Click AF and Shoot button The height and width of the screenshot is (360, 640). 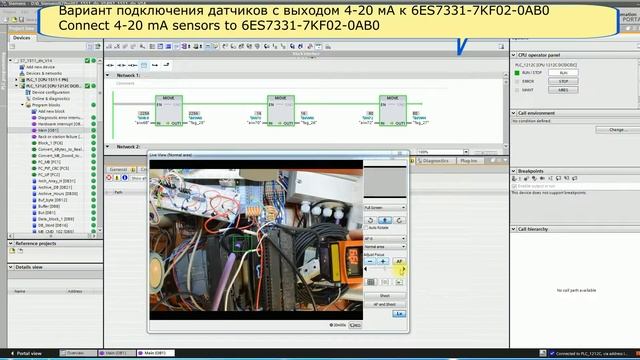coord(385,304)
